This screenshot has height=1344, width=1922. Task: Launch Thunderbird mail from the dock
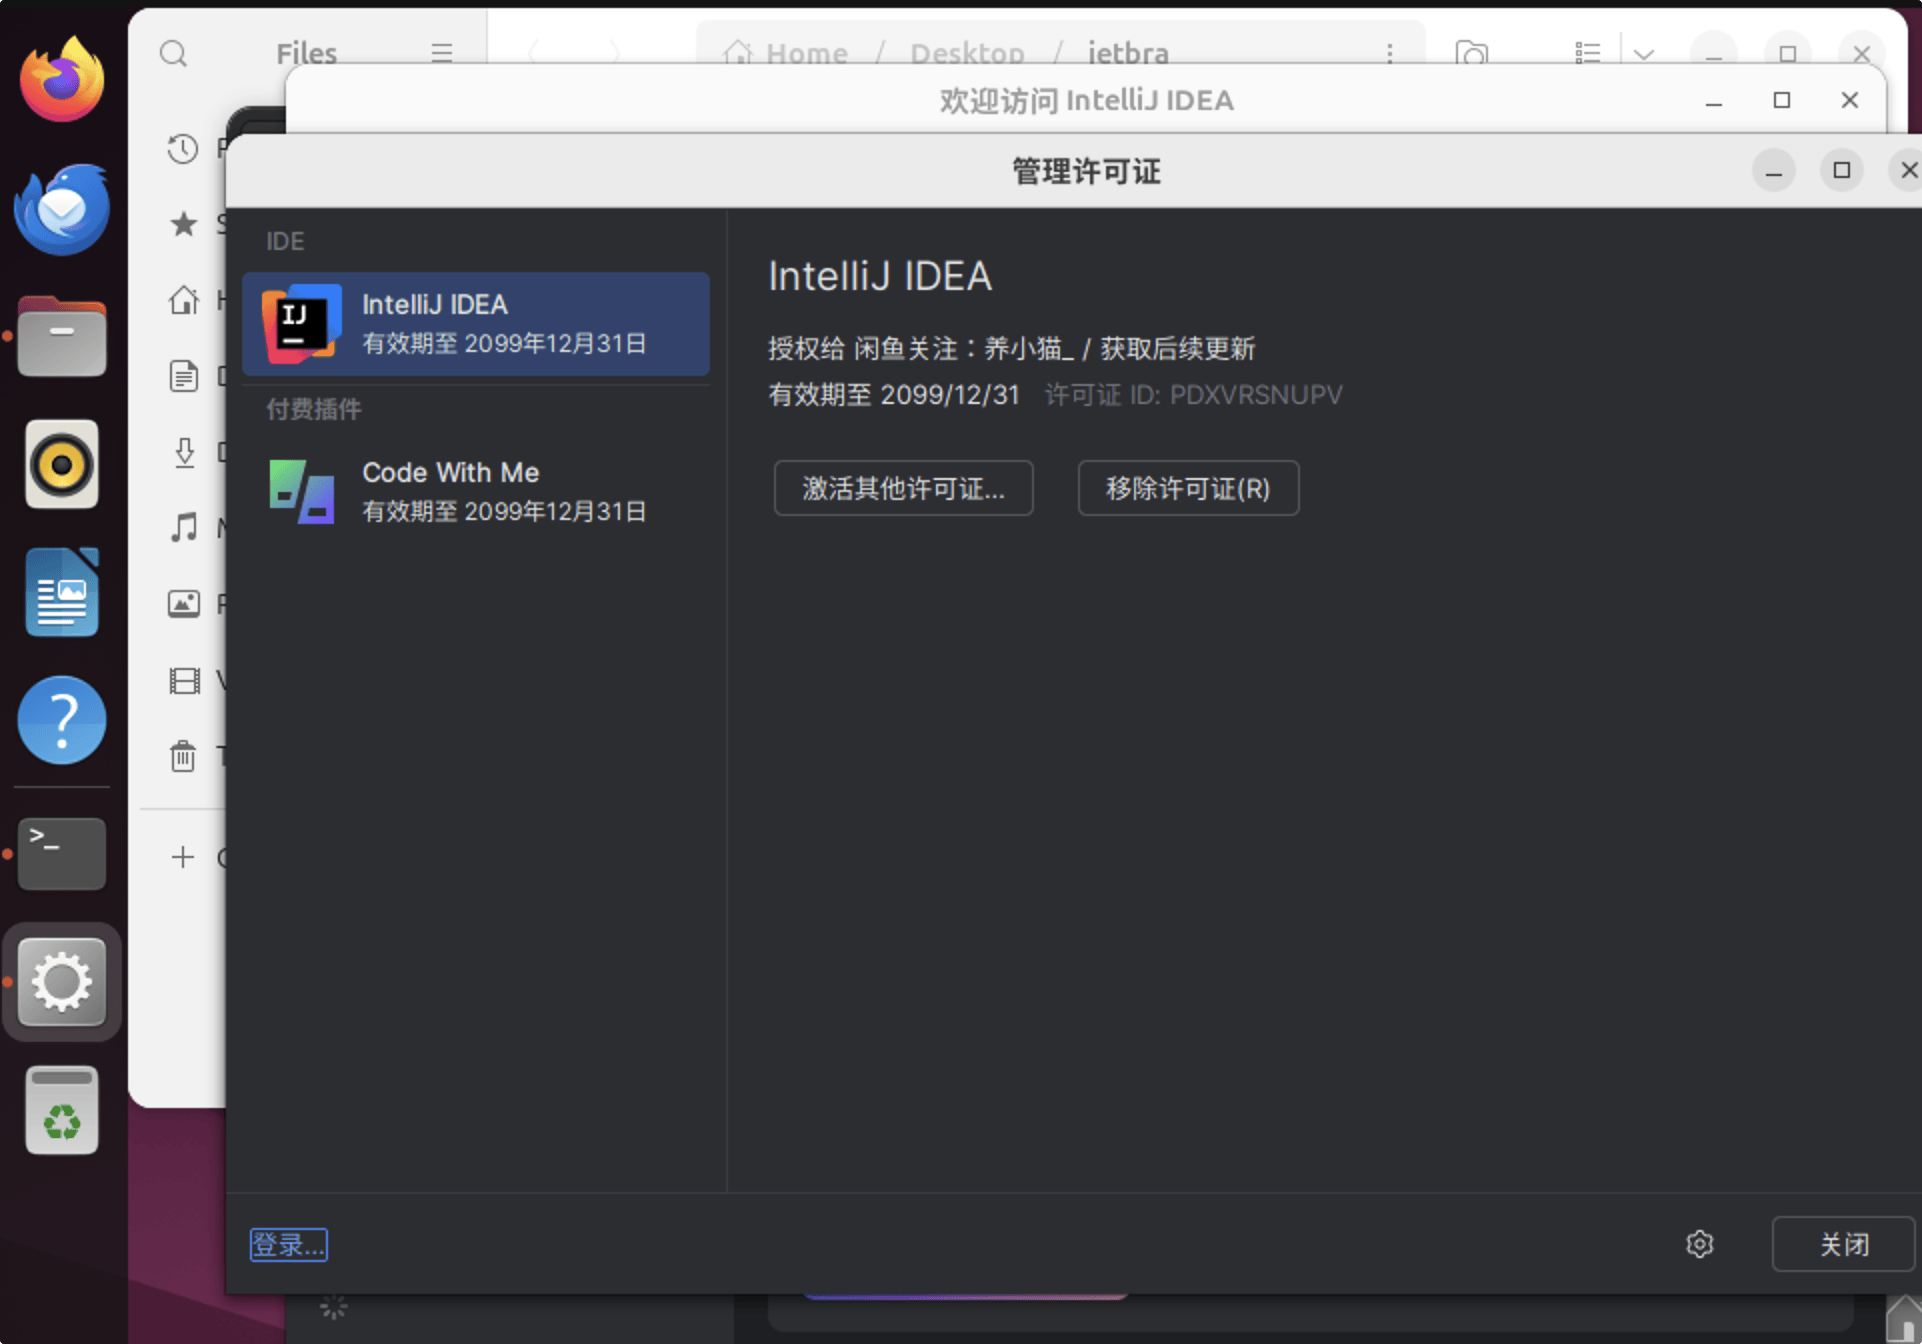pyautogui.click(x=62, y=208)
